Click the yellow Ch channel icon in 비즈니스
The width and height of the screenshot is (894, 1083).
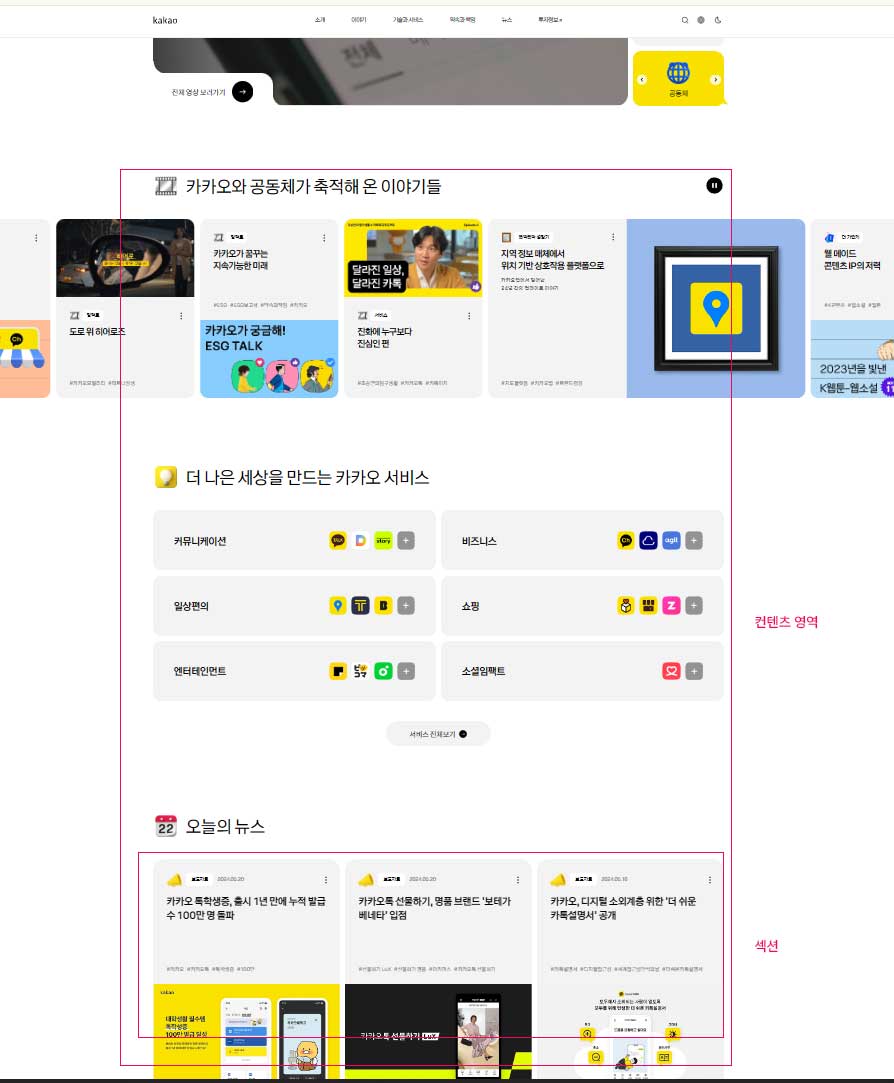(625, 540)
